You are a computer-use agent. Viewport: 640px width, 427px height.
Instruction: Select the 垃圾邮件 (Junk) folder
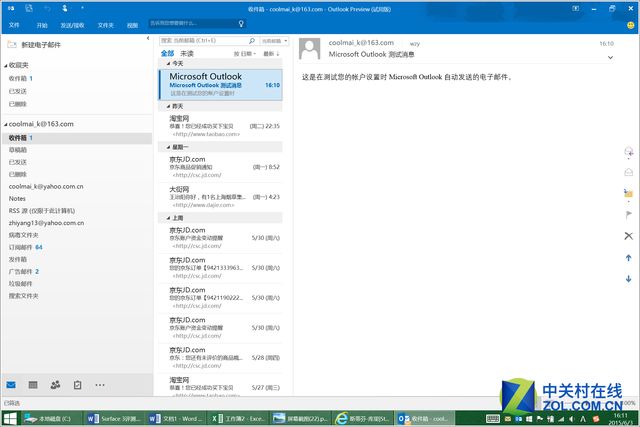coord(20,284)
